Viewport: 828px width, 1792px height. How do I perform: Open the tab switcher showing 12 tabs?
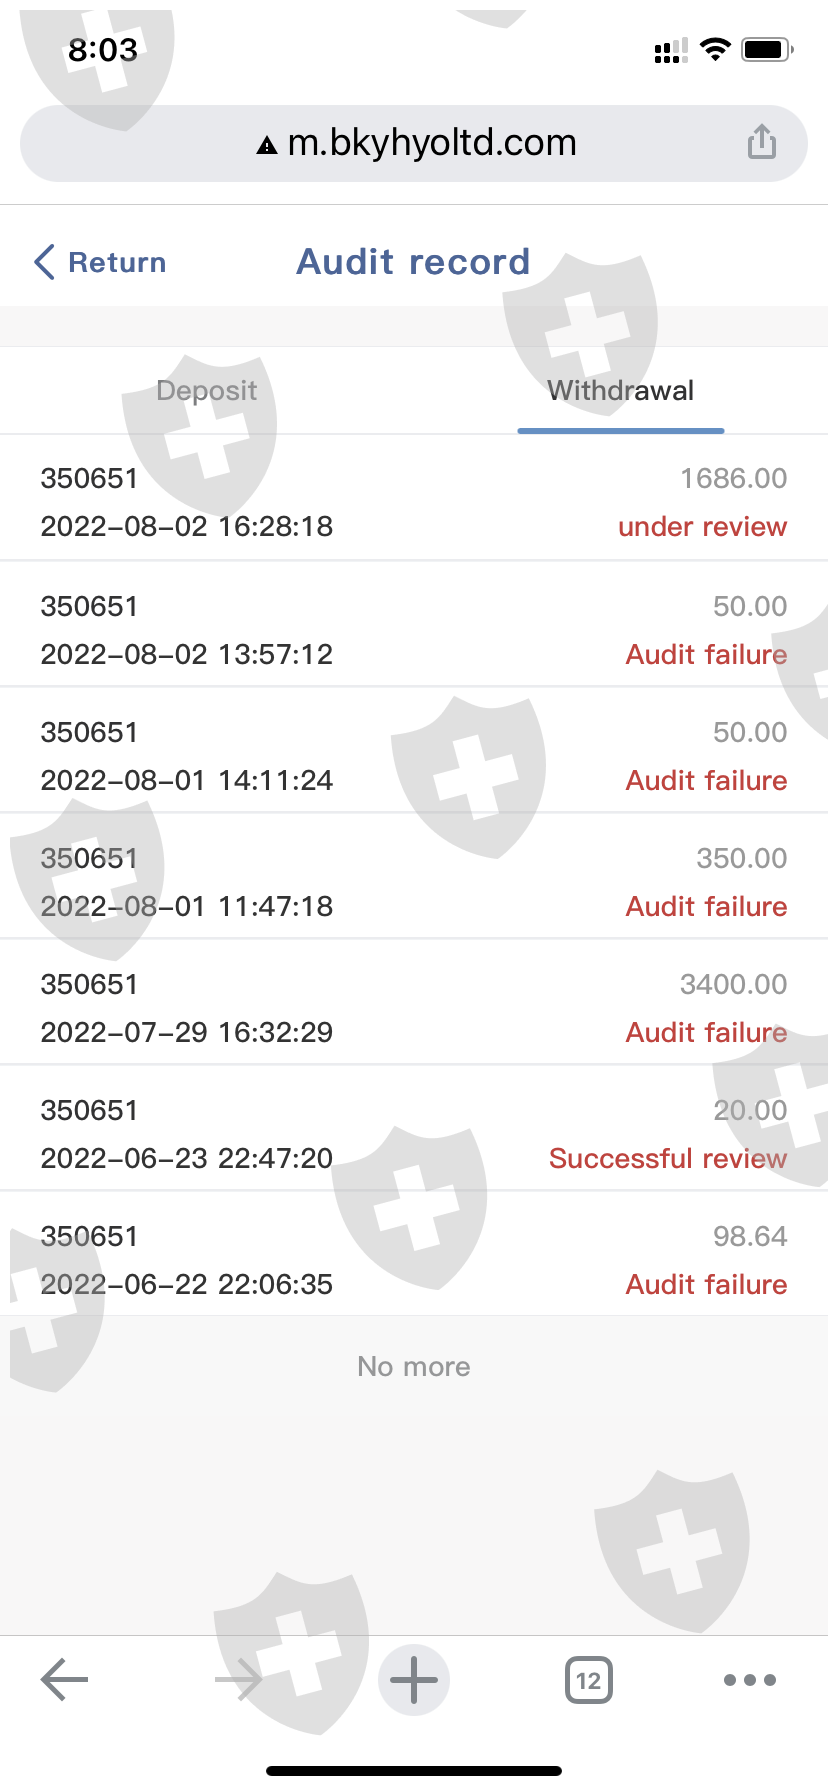click(589, 1680)
